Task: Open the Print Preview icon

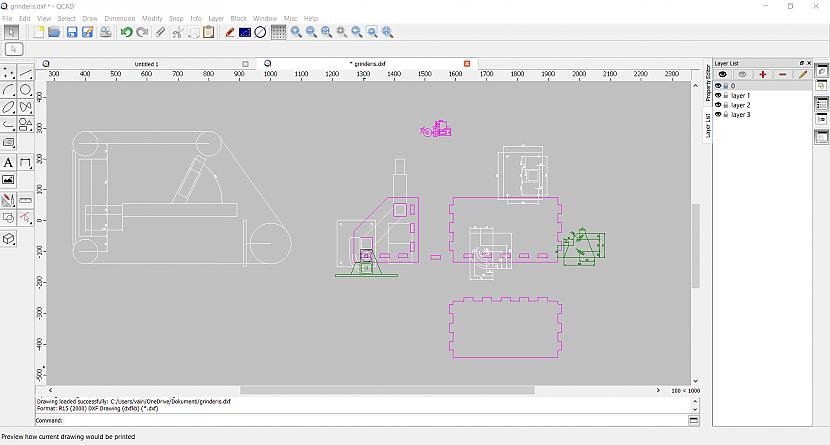Action: [106, 32]
